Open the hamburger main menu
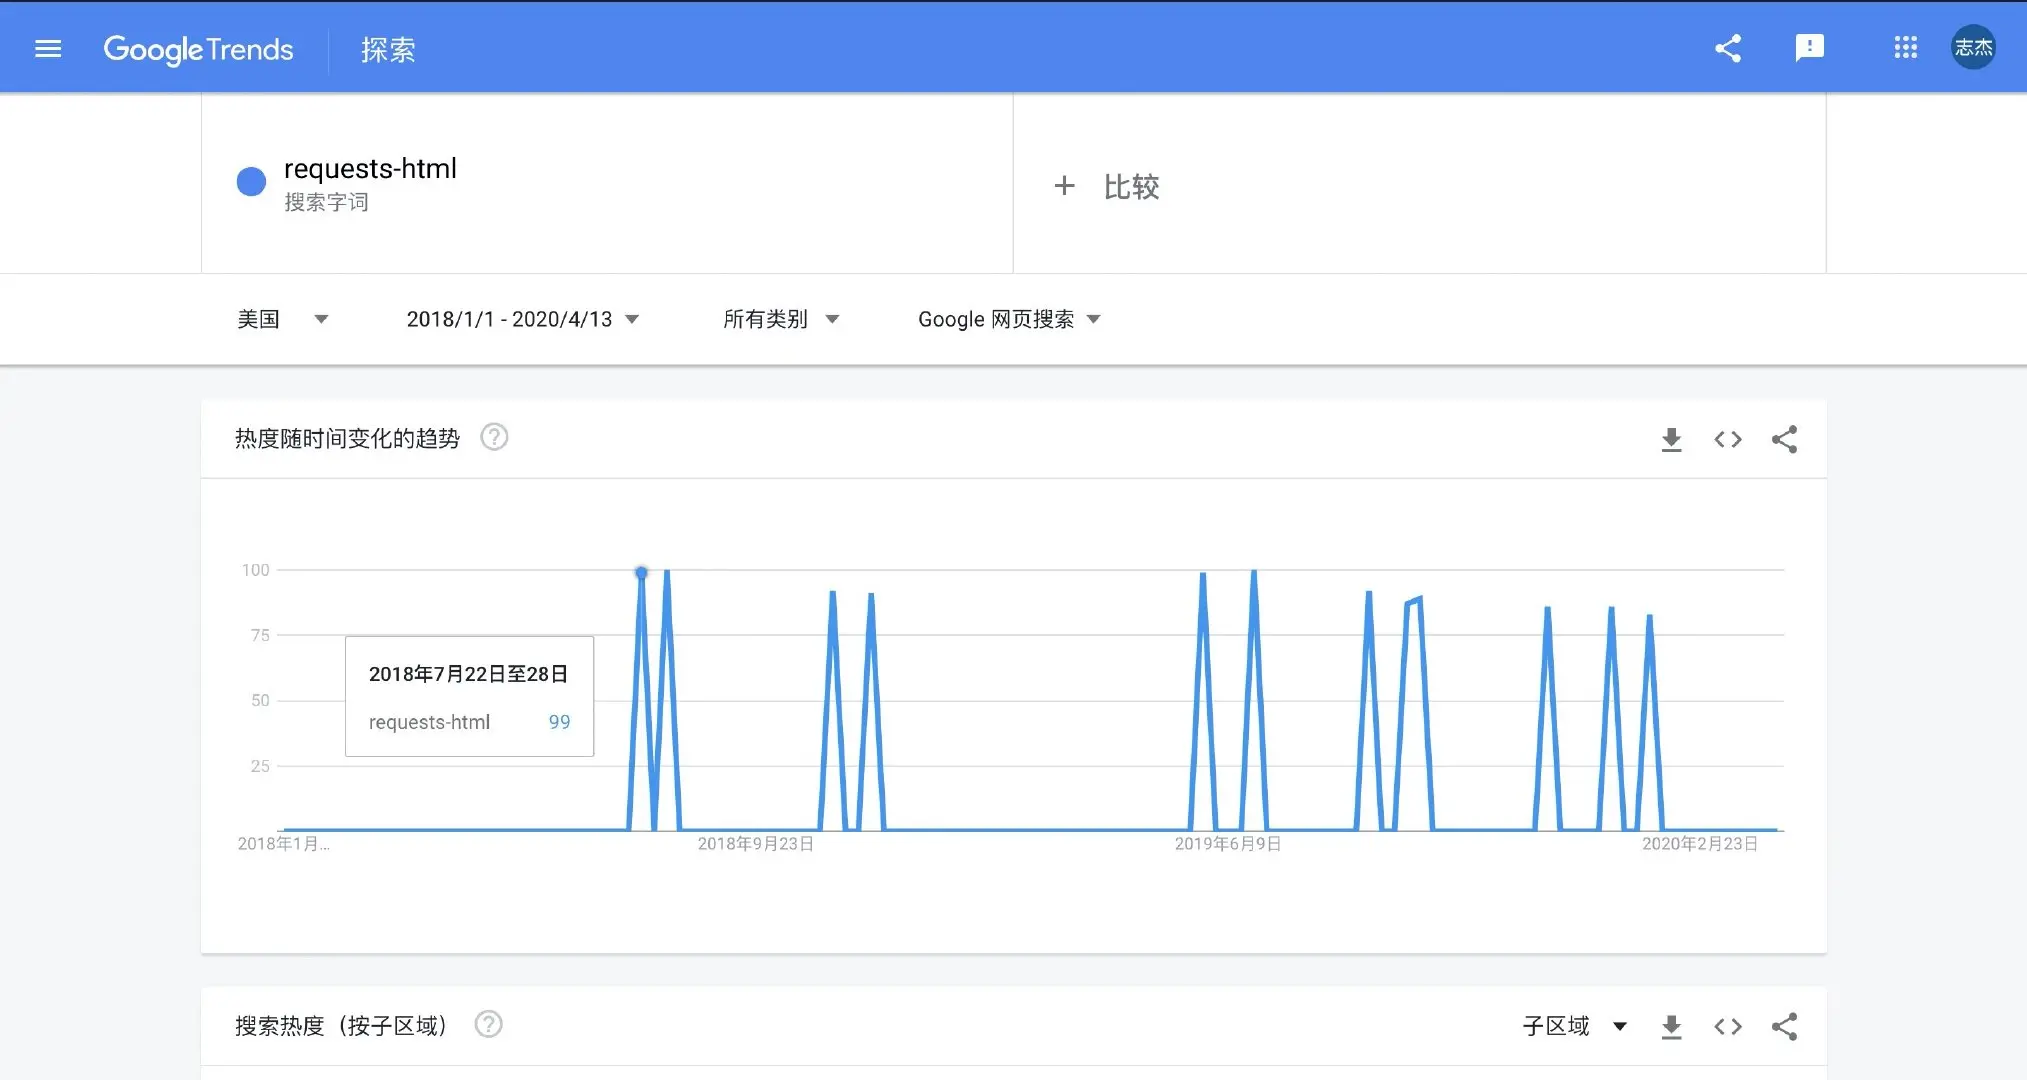This screenshot has height=1080, width=2027. [x=48, y=48]
